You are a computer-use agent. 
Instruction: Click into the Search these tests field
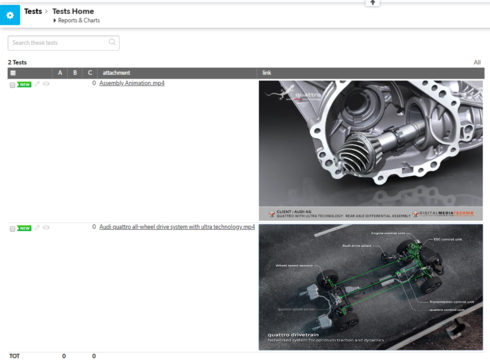click(x=64, y=43)
